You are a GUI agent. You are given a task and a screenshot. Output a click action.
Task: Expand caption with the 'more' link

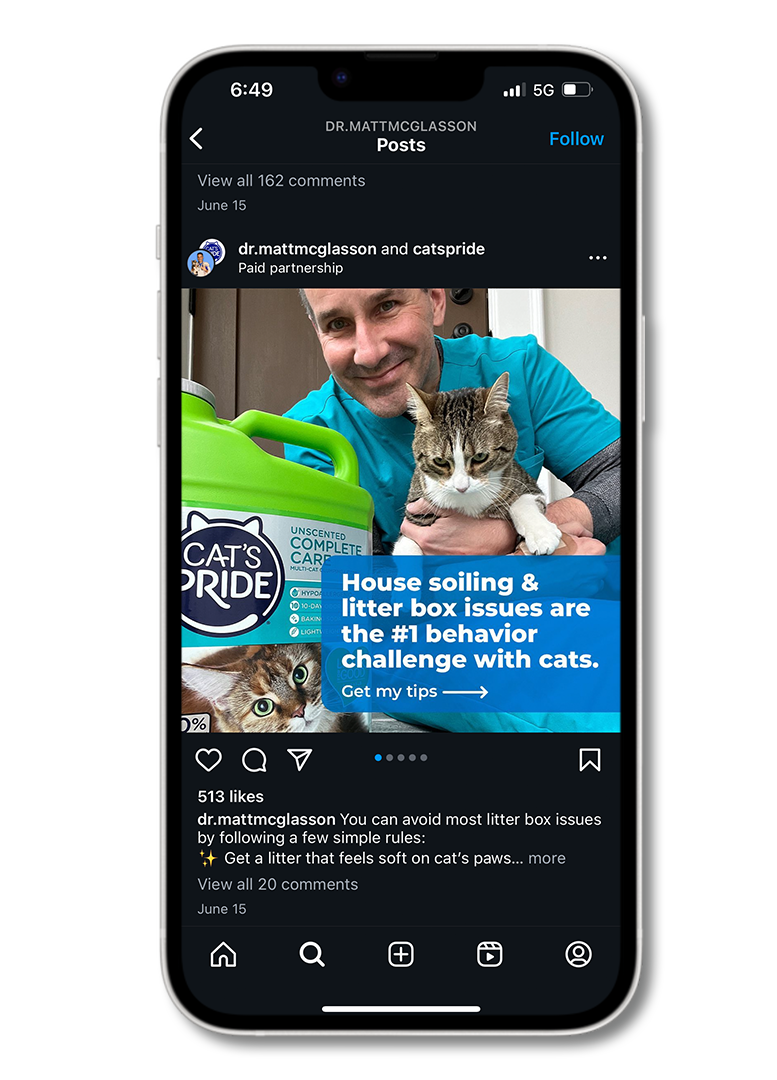tap(547, 858)
